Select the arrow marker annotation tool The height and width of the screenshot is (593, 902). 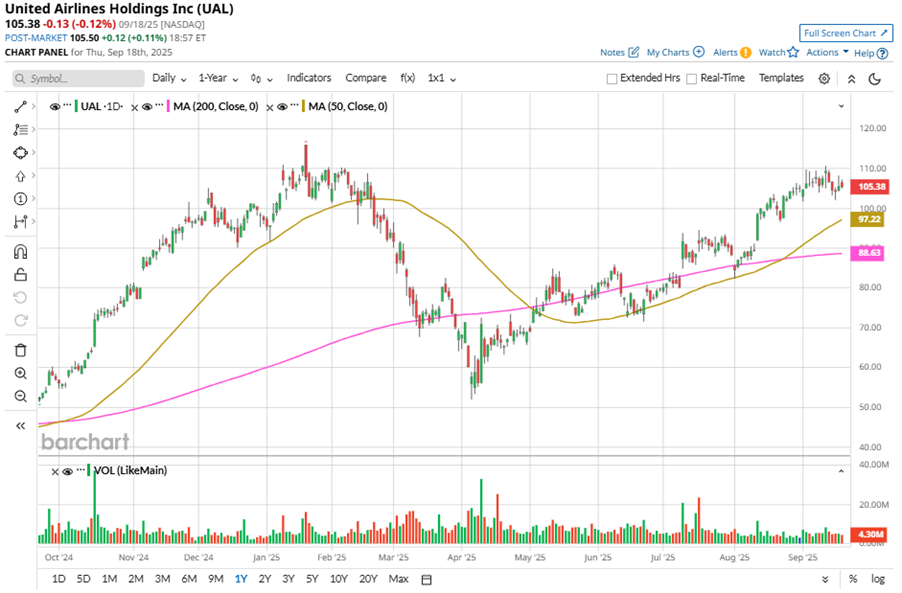pos(20,175)
